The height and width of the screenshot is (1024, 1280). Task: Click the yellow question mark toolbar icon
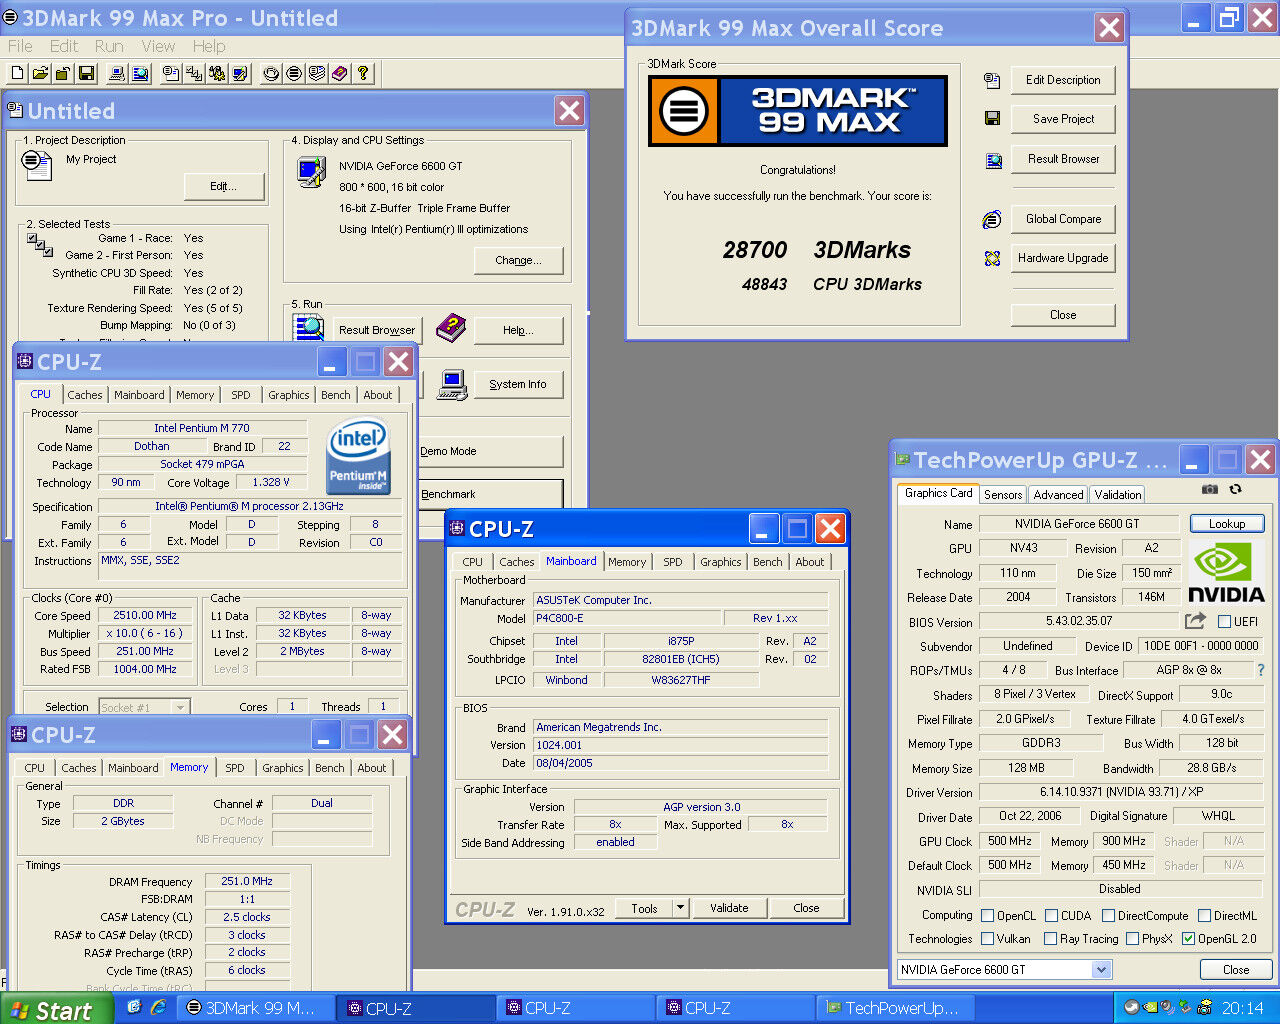coord(363,73)
